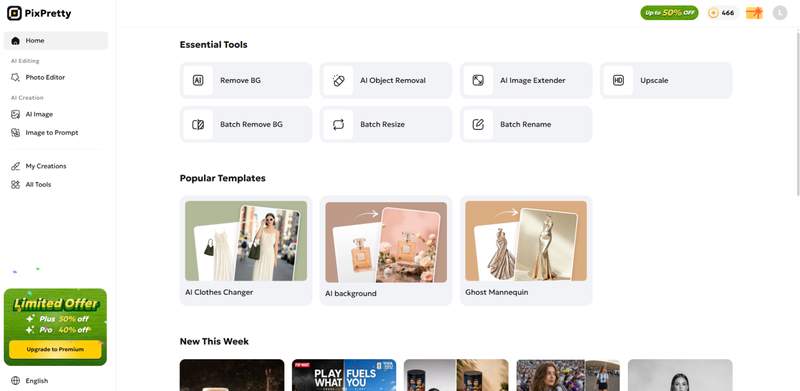Screen dimensions: 800x391
Task: Open the first dark New This Week thumbnail
Action: pyautogui.click(x=232, y=375)
